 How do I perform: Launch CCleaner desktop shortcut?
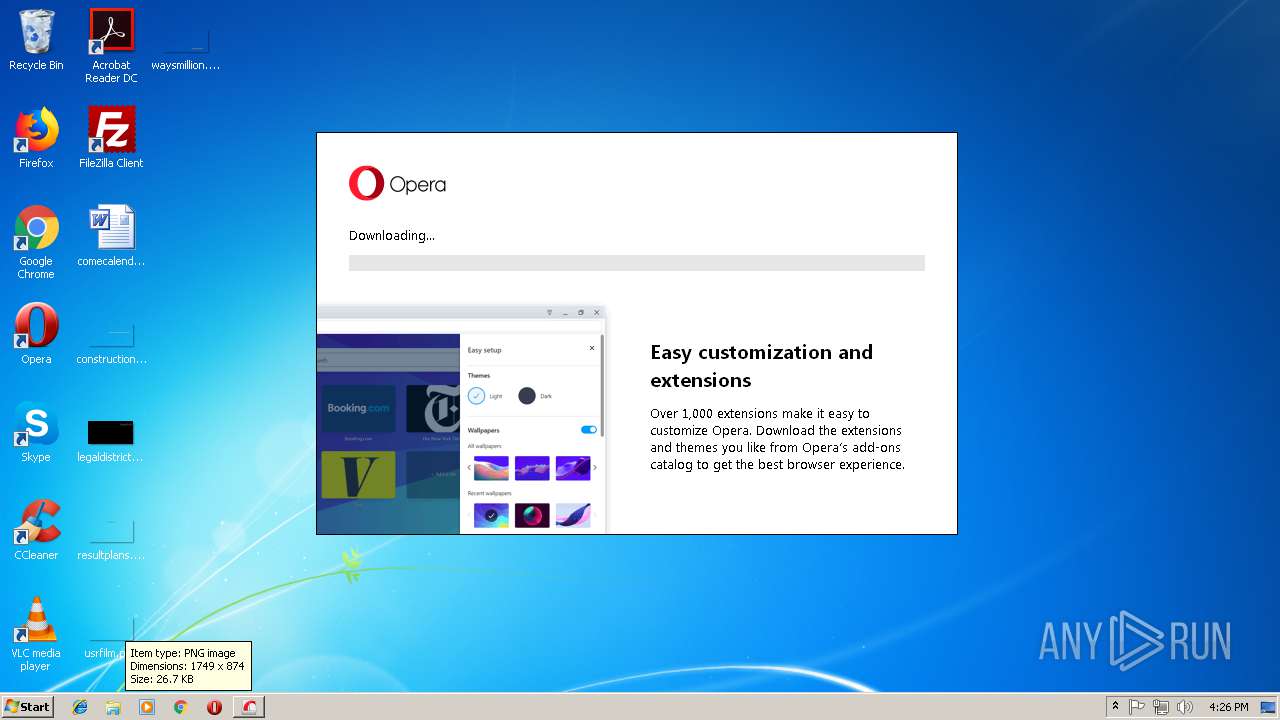(x=36, y=530)
